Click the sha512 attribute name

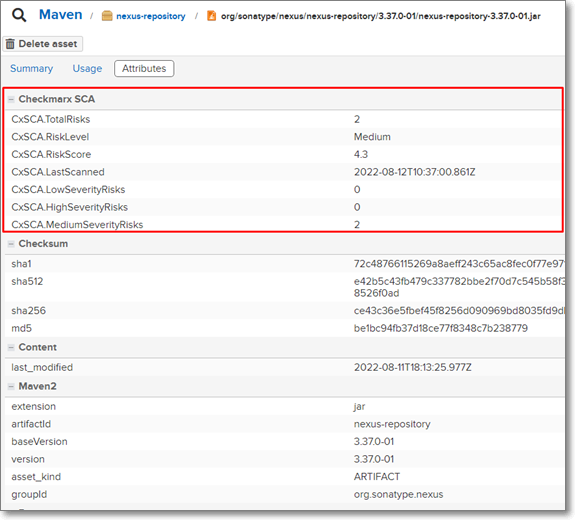pyautogui.click(x=27, y=282)
